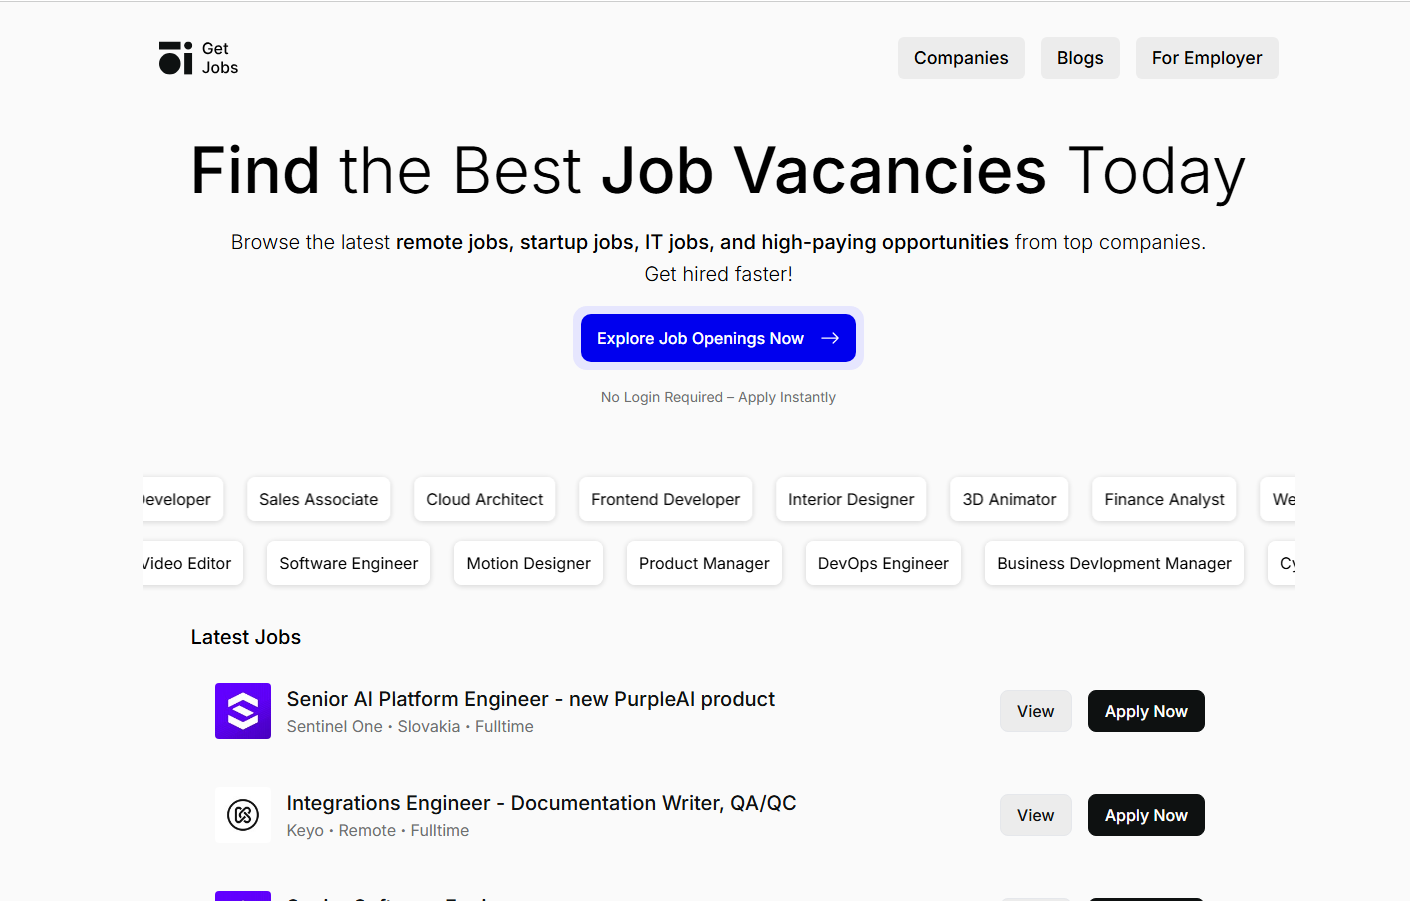Screen dimensions: 1410x901
Task: Choose the Business Devlopment Manager tag
Action: (x=1114, y=563)
